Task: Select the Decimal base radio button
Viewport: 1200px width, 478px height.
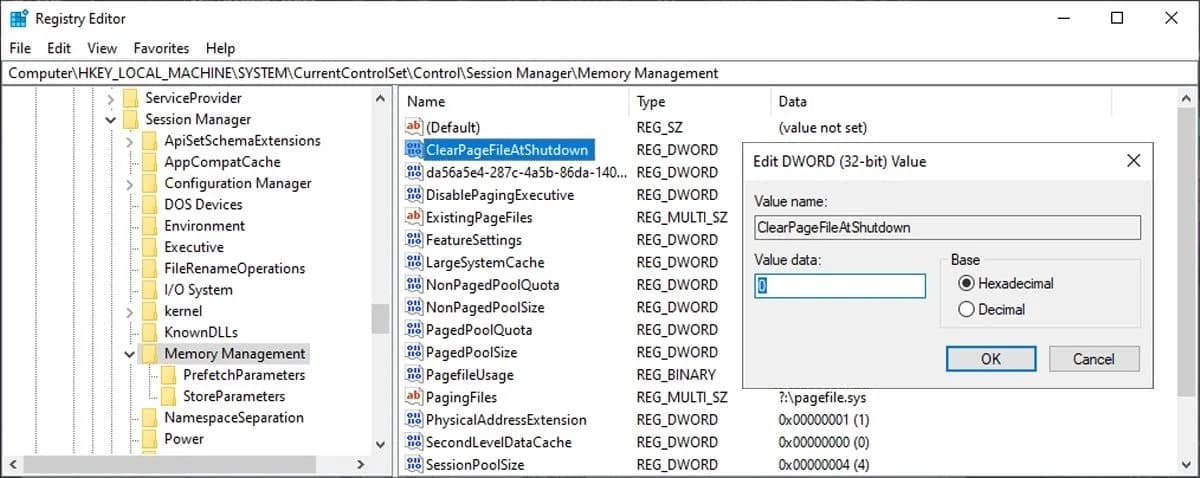Action: [x=966, y=310]
